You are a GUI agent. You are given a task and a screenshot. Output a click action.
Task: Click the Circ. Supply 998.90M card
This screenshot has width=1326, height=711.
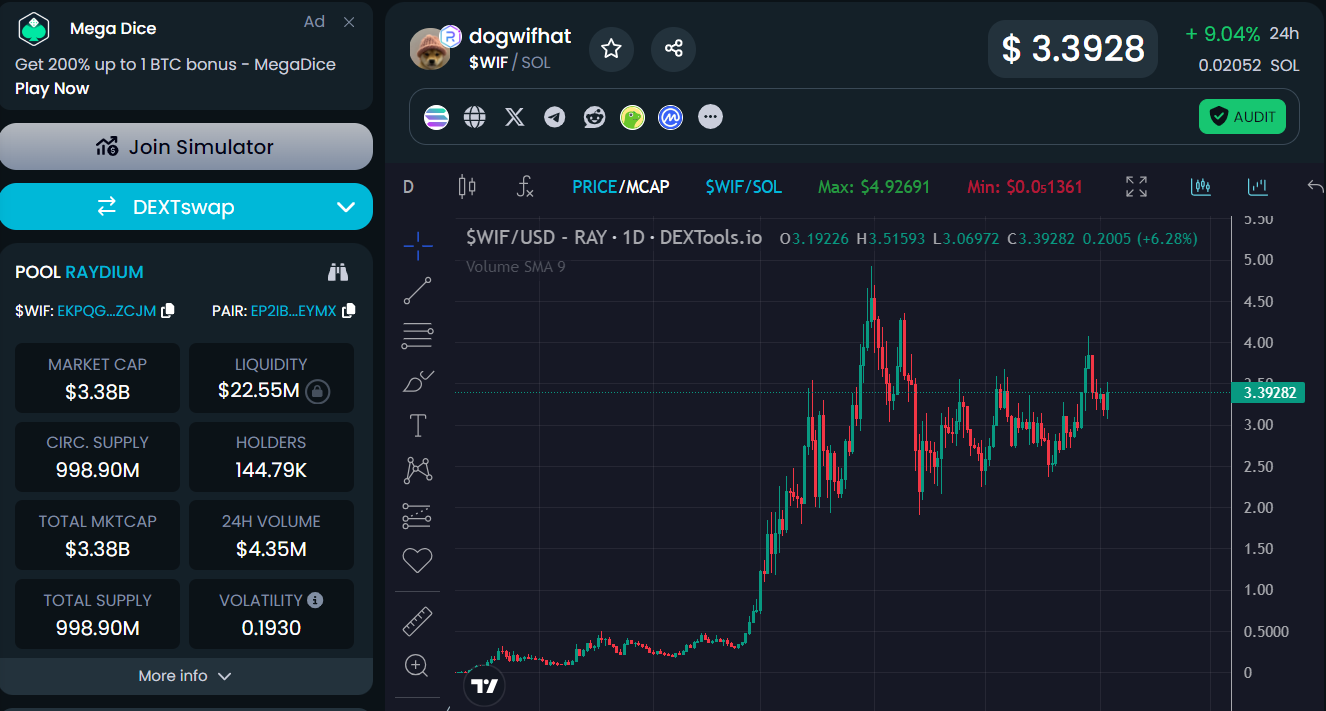point(97,456)
